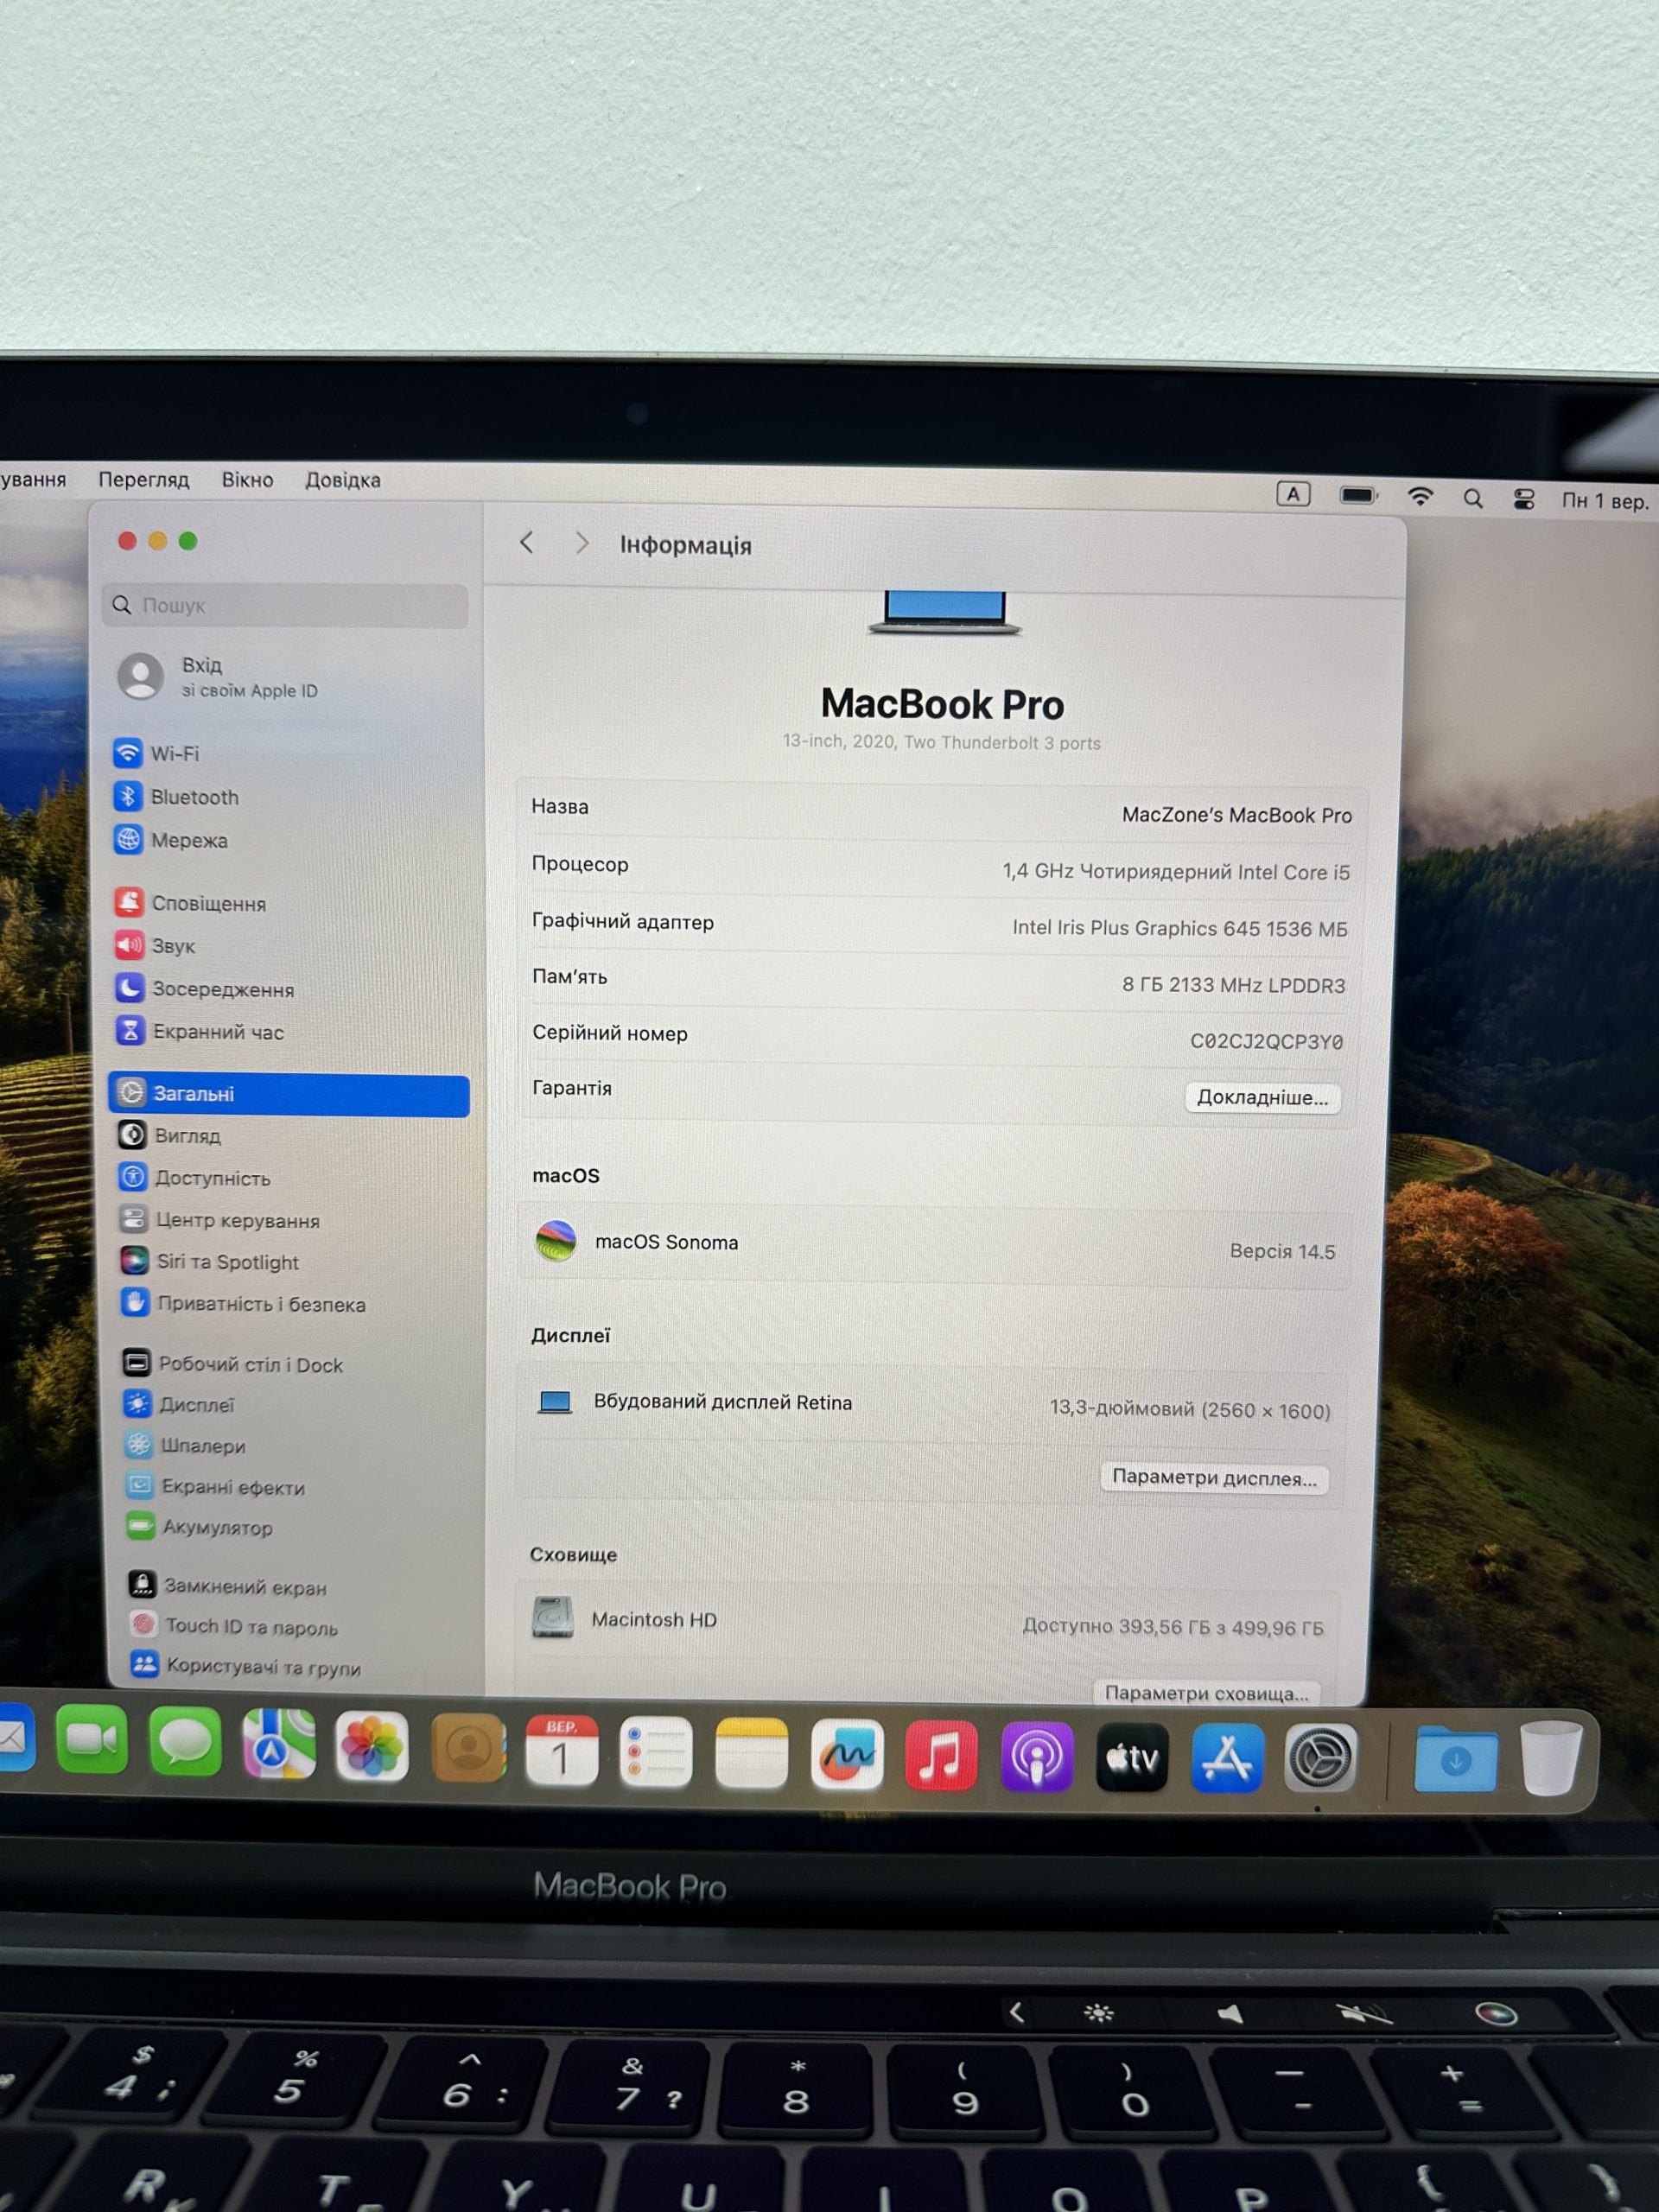The image size is (1659, 2212).
Task: Open Звук sound settings
Action: 155,946
